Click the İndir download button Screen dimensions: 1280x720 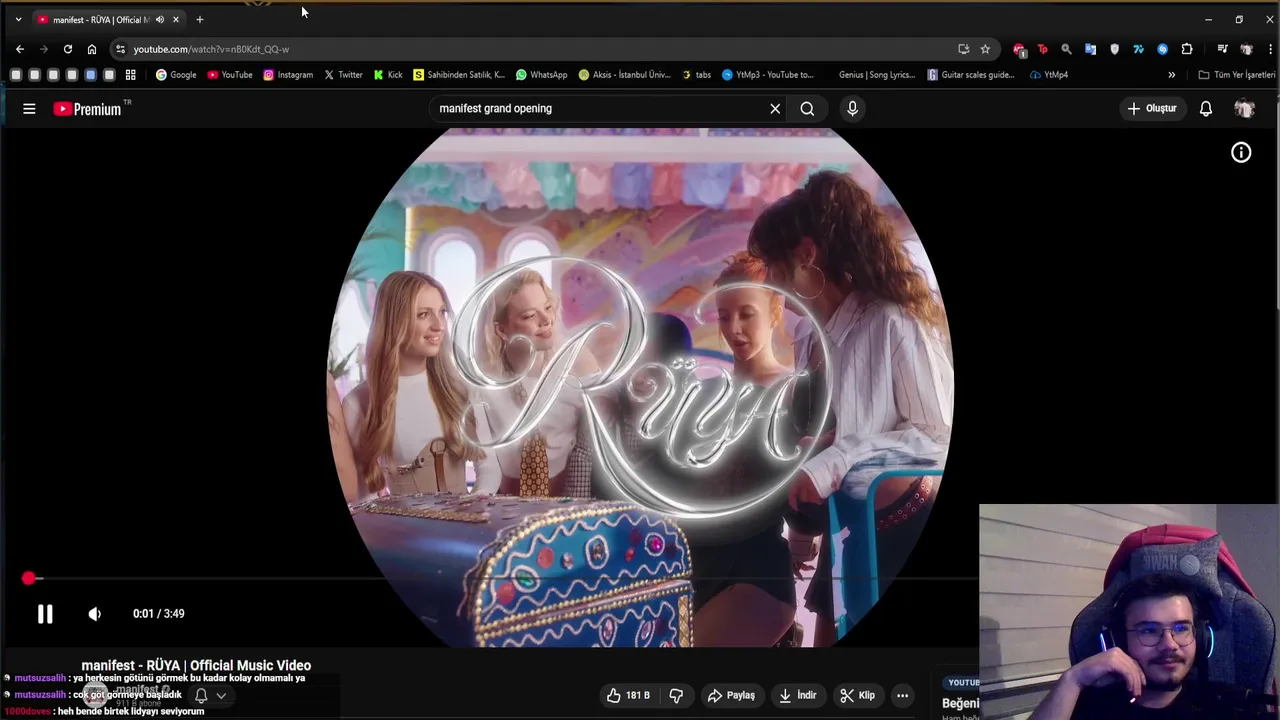point(797,695)
